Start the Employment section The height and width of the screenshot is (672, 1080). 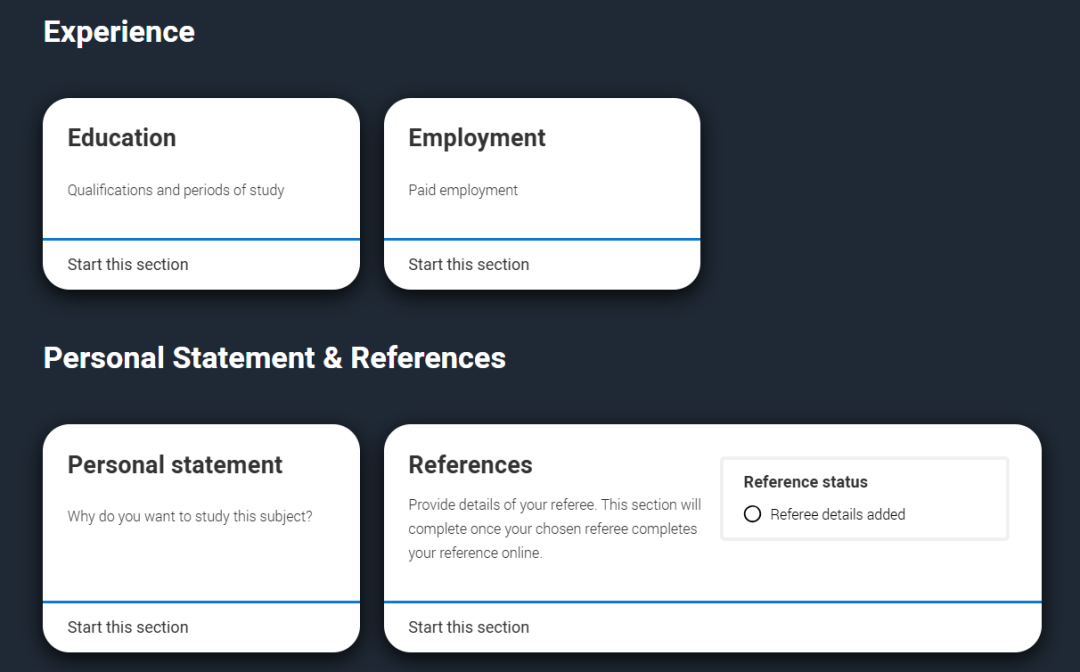(469, 265)
